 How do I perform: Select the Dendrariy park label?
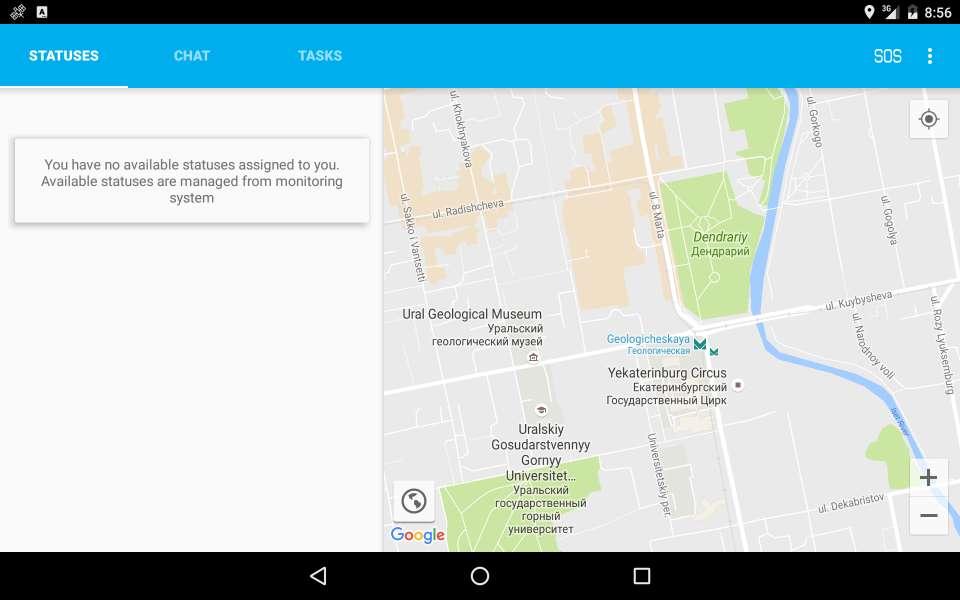[720, 243]
